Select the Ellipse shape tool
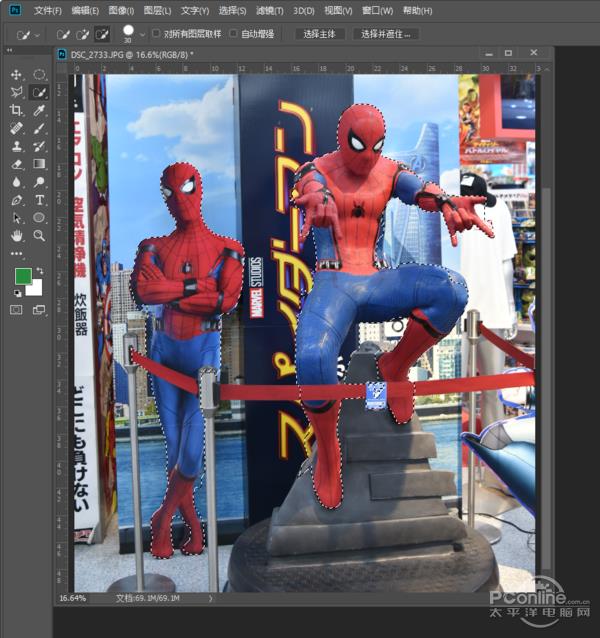Viewport: 600px width, 638px height. 39,218
